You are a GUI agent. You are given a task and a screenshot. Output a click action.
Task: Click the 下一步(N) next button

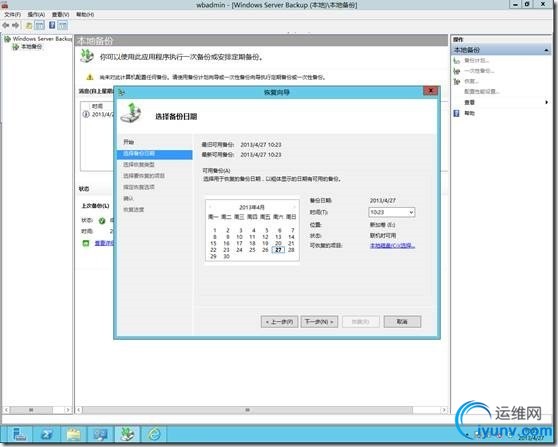click(x=319, y=322)
